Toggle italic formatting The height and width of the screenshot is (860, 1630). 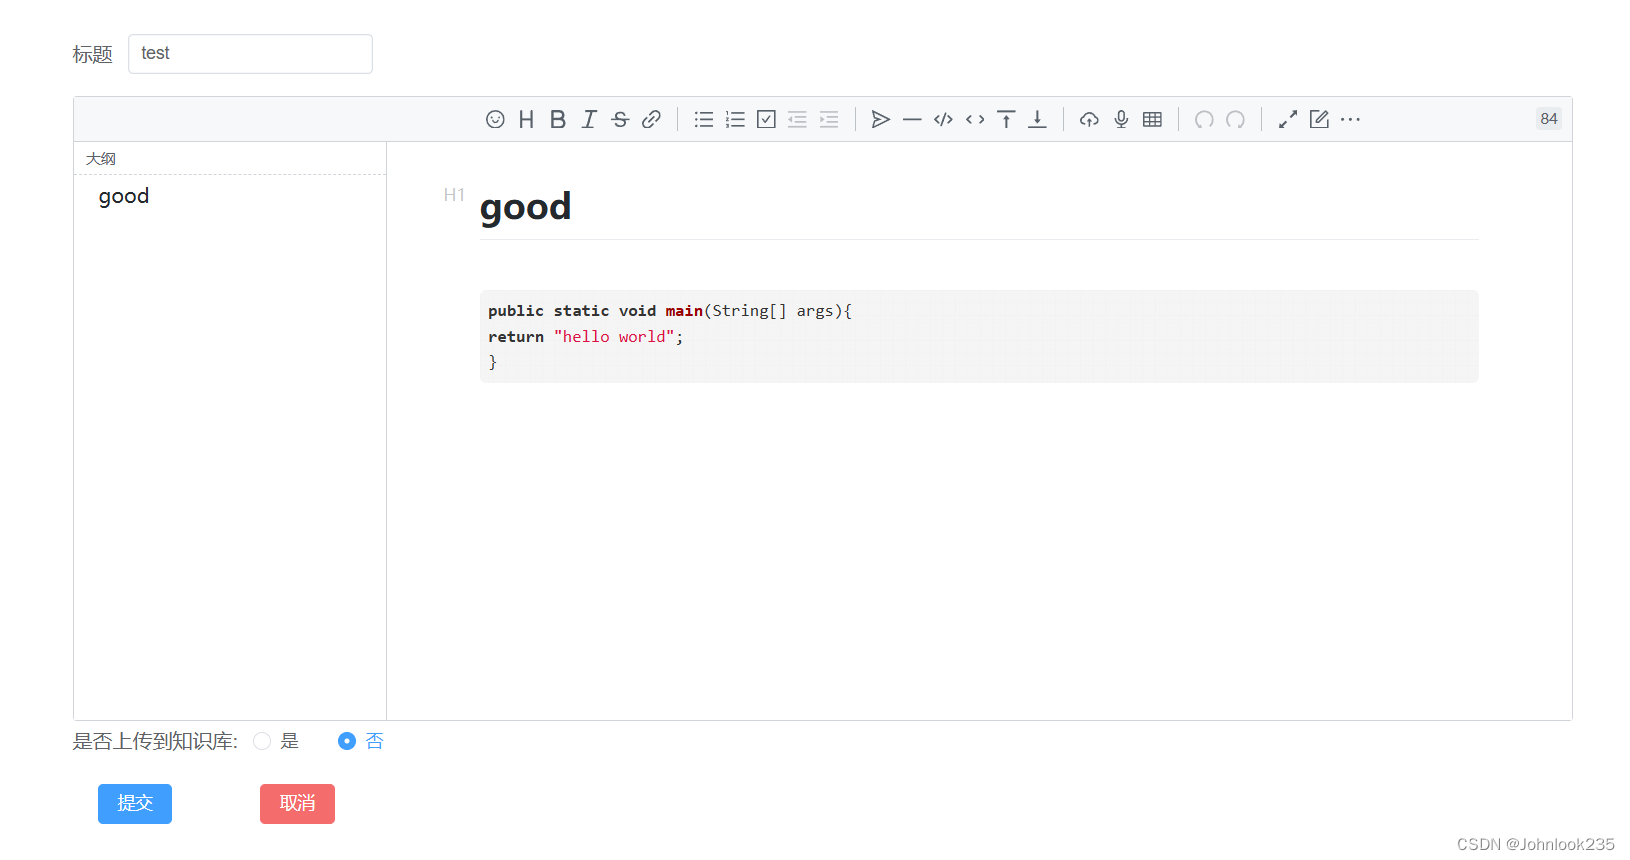[x=589, y=119]
